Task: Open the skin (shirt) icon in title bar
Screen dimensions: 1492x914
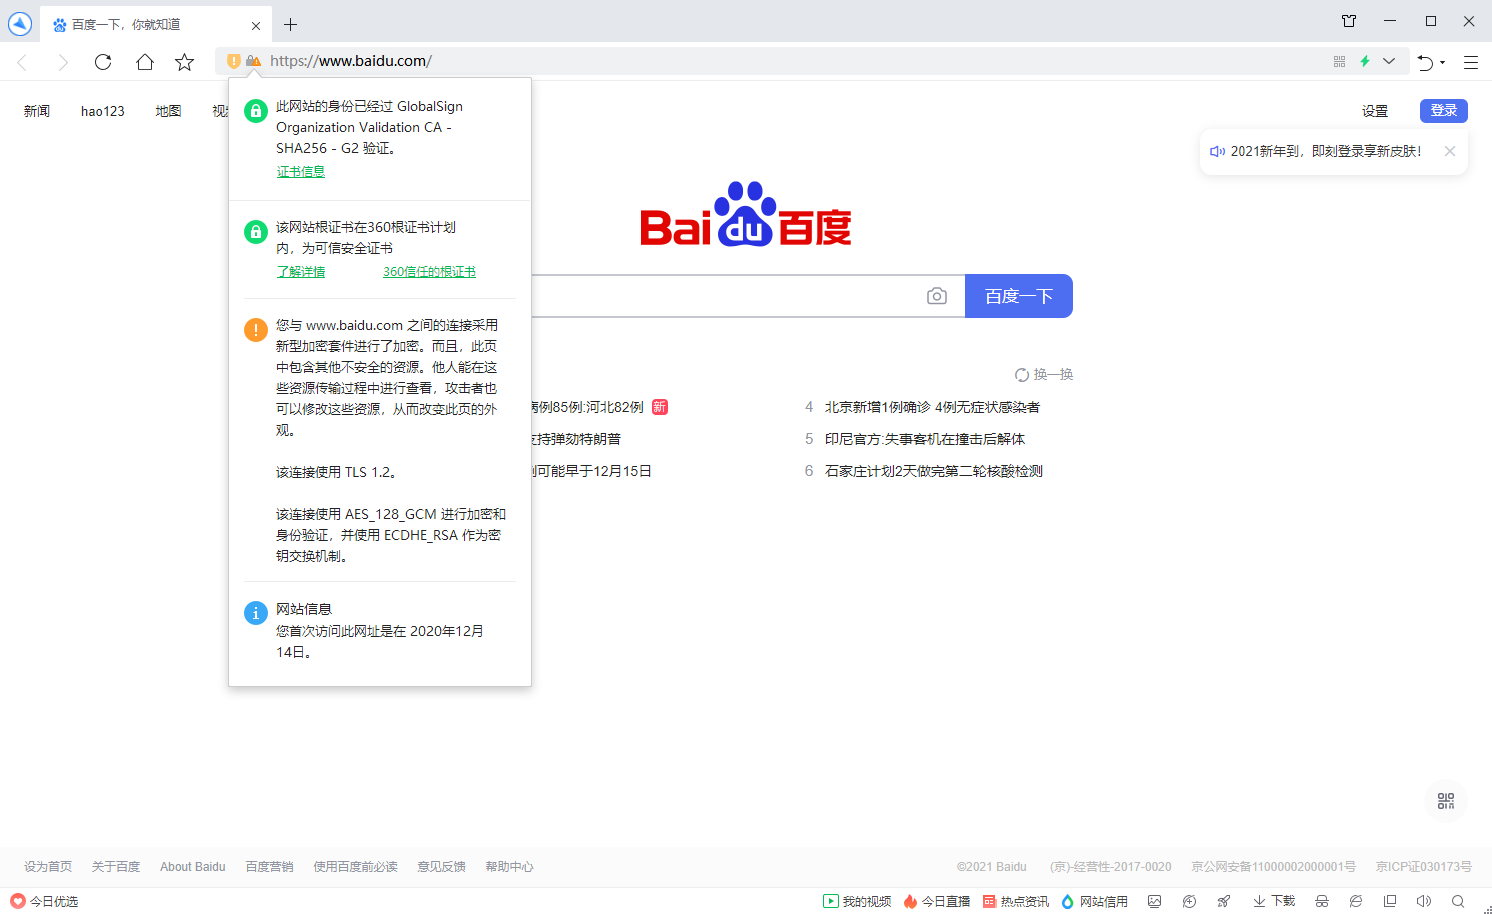Action: [1349, 21]
